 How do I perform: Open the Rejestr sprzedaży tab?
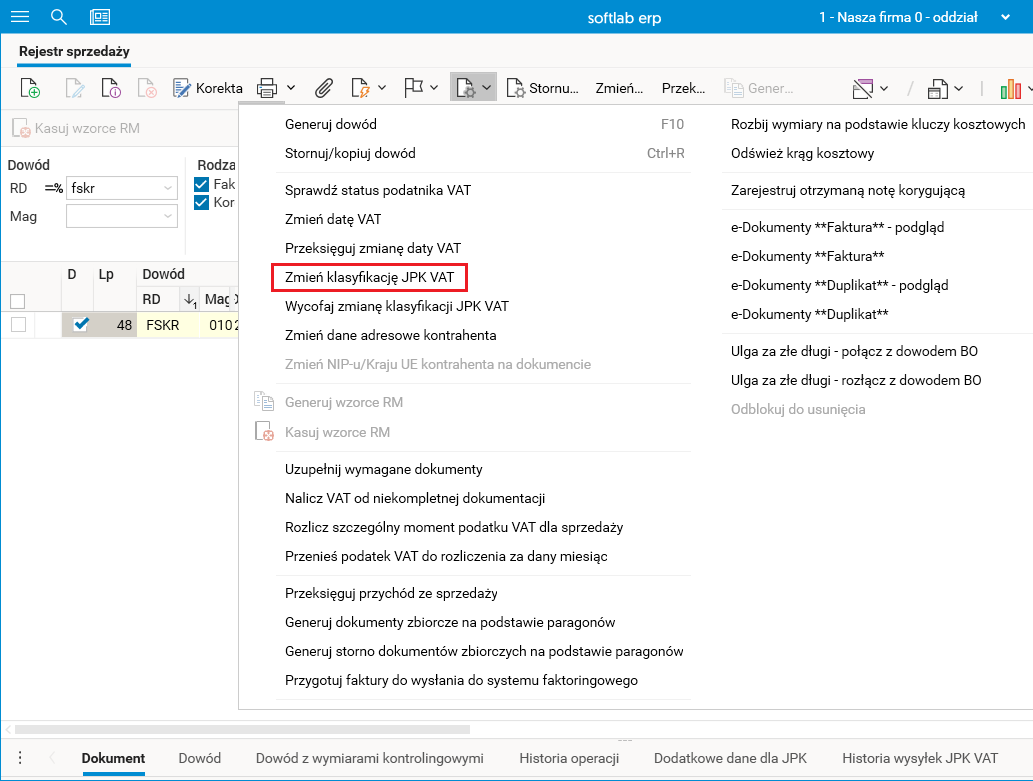point(74,51)
